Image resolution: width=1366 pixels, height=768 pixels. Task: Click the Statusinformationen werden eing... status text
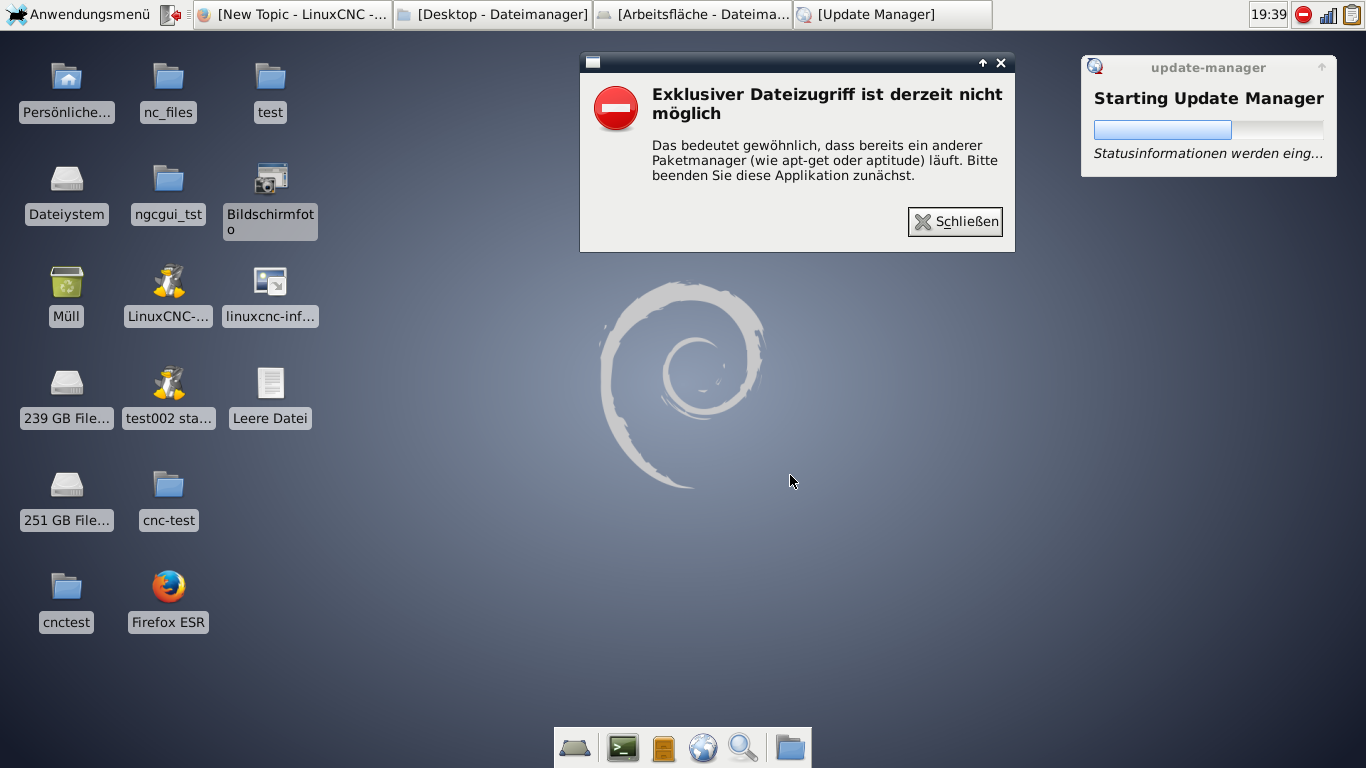click(x=1208, y=154)
